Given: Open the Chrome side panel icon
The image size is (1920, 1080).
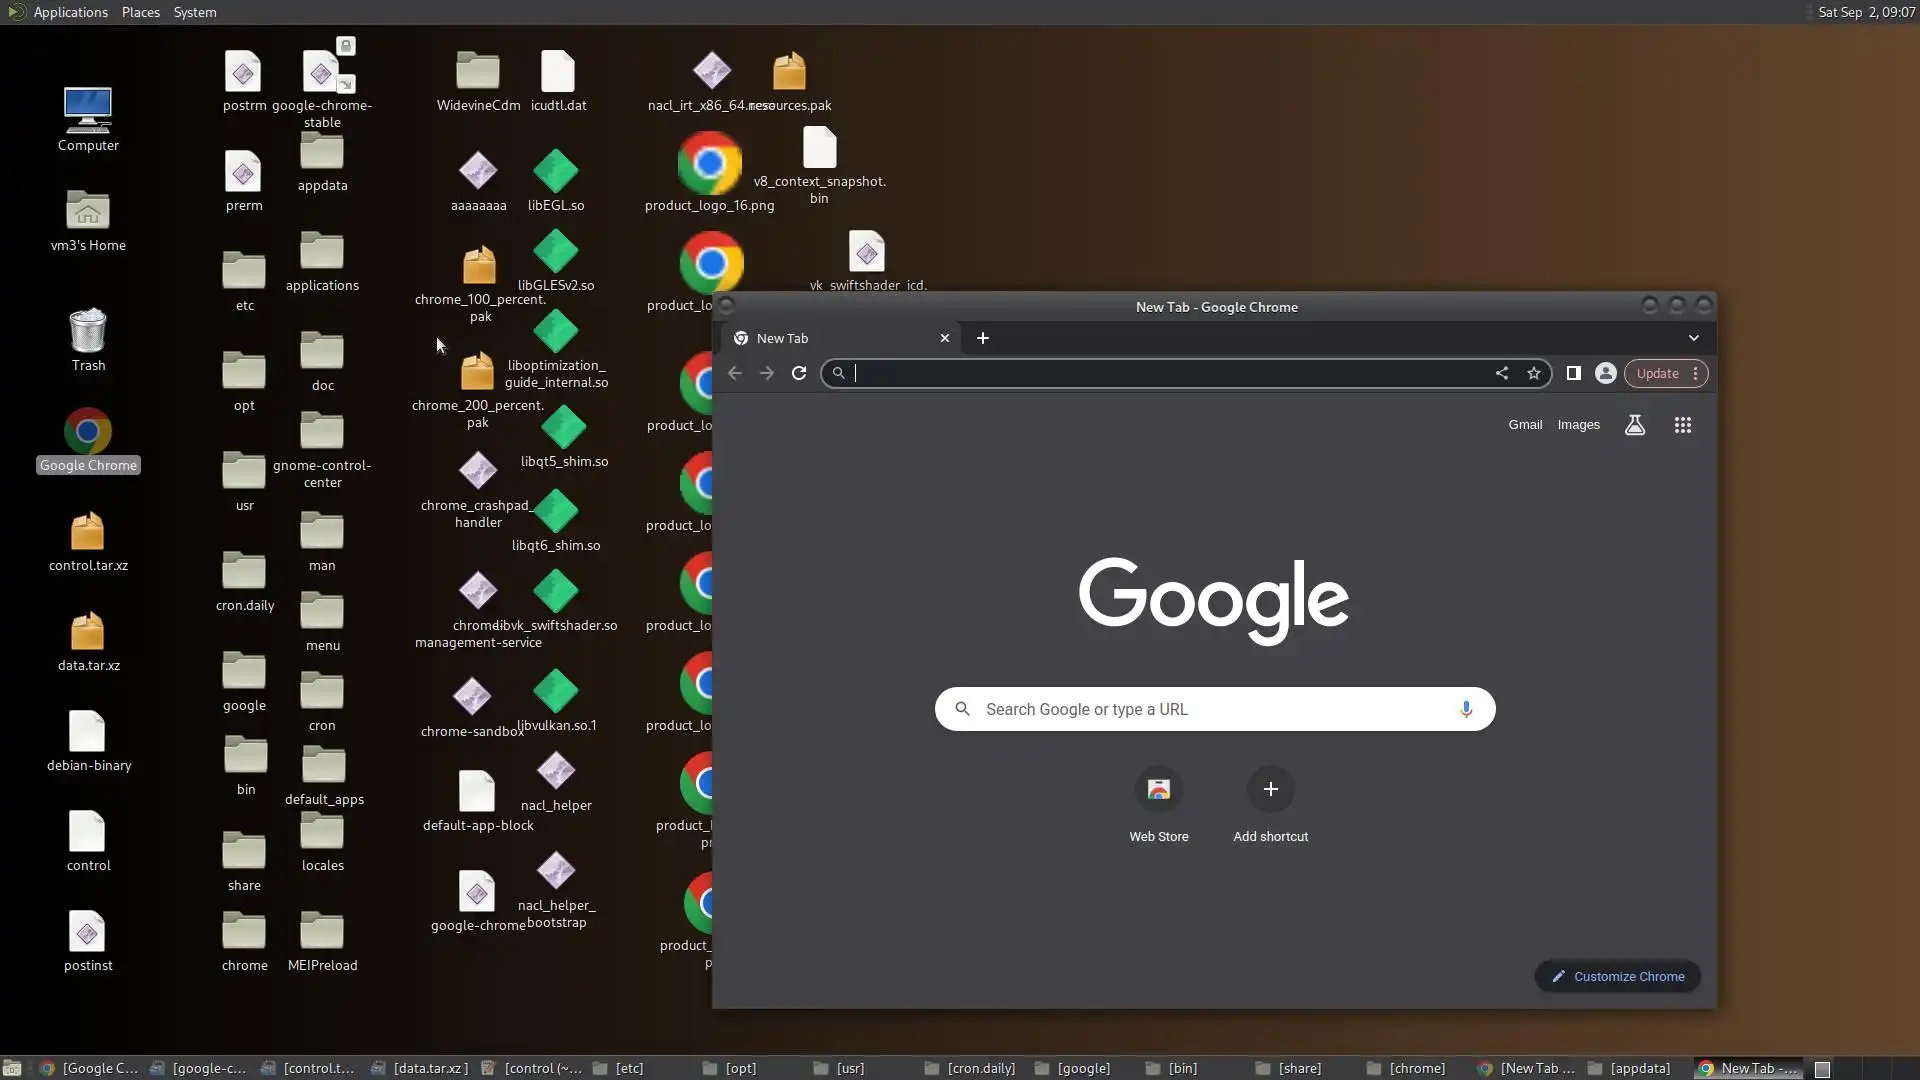Looking at the screenshot, I should [x=1573, y=373].
